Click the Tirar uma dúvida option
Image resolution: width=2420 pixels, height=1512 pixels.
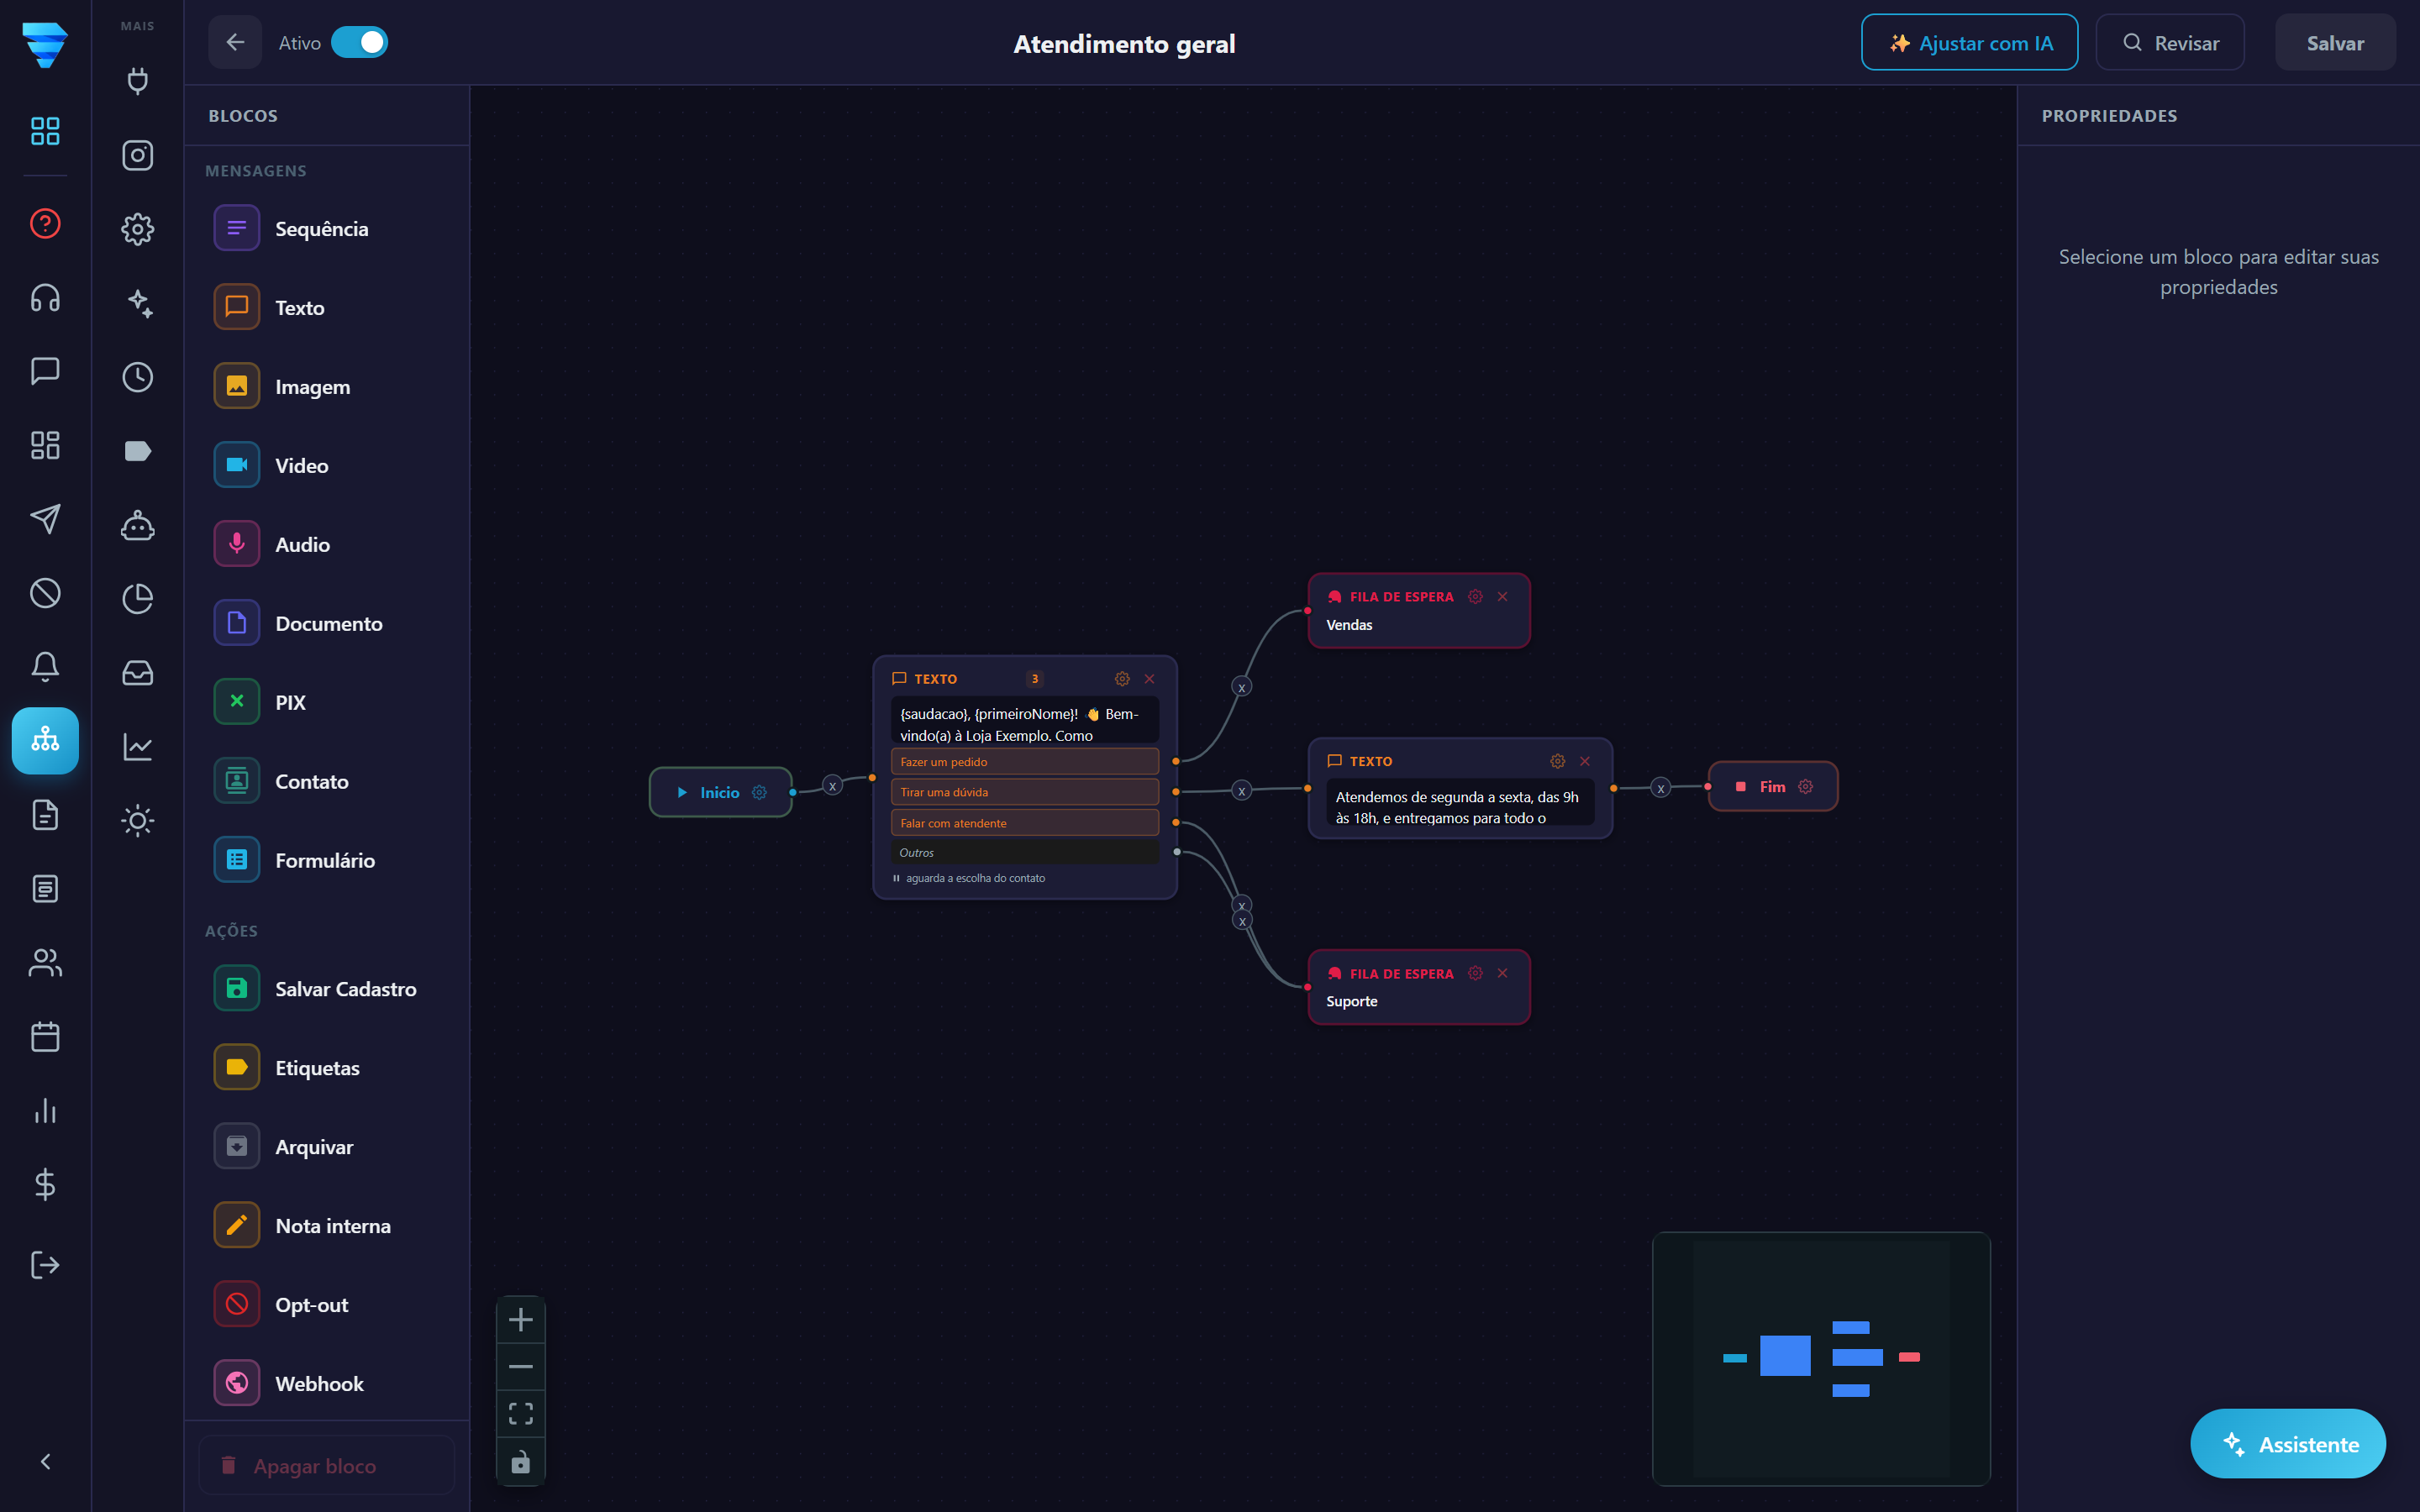(1024, 792)
